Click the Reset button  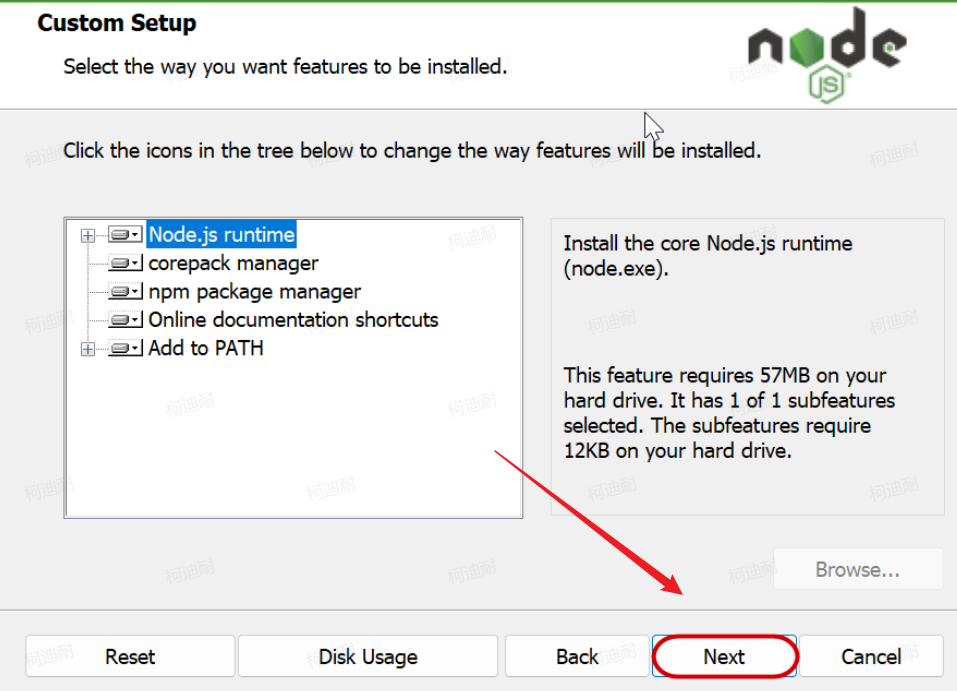pos(130,656)
